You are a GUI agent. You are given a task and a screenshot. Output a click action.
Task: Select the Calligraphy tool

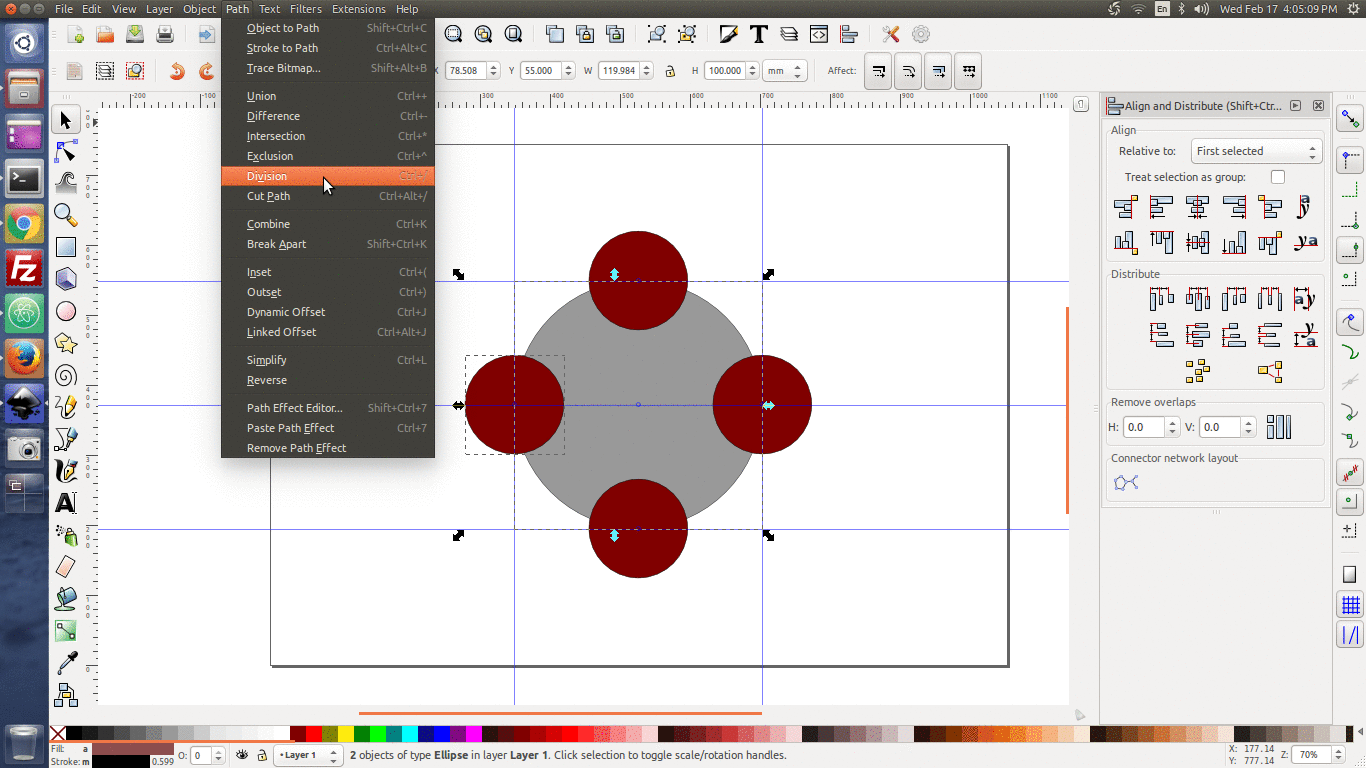(x=66, y=471)
